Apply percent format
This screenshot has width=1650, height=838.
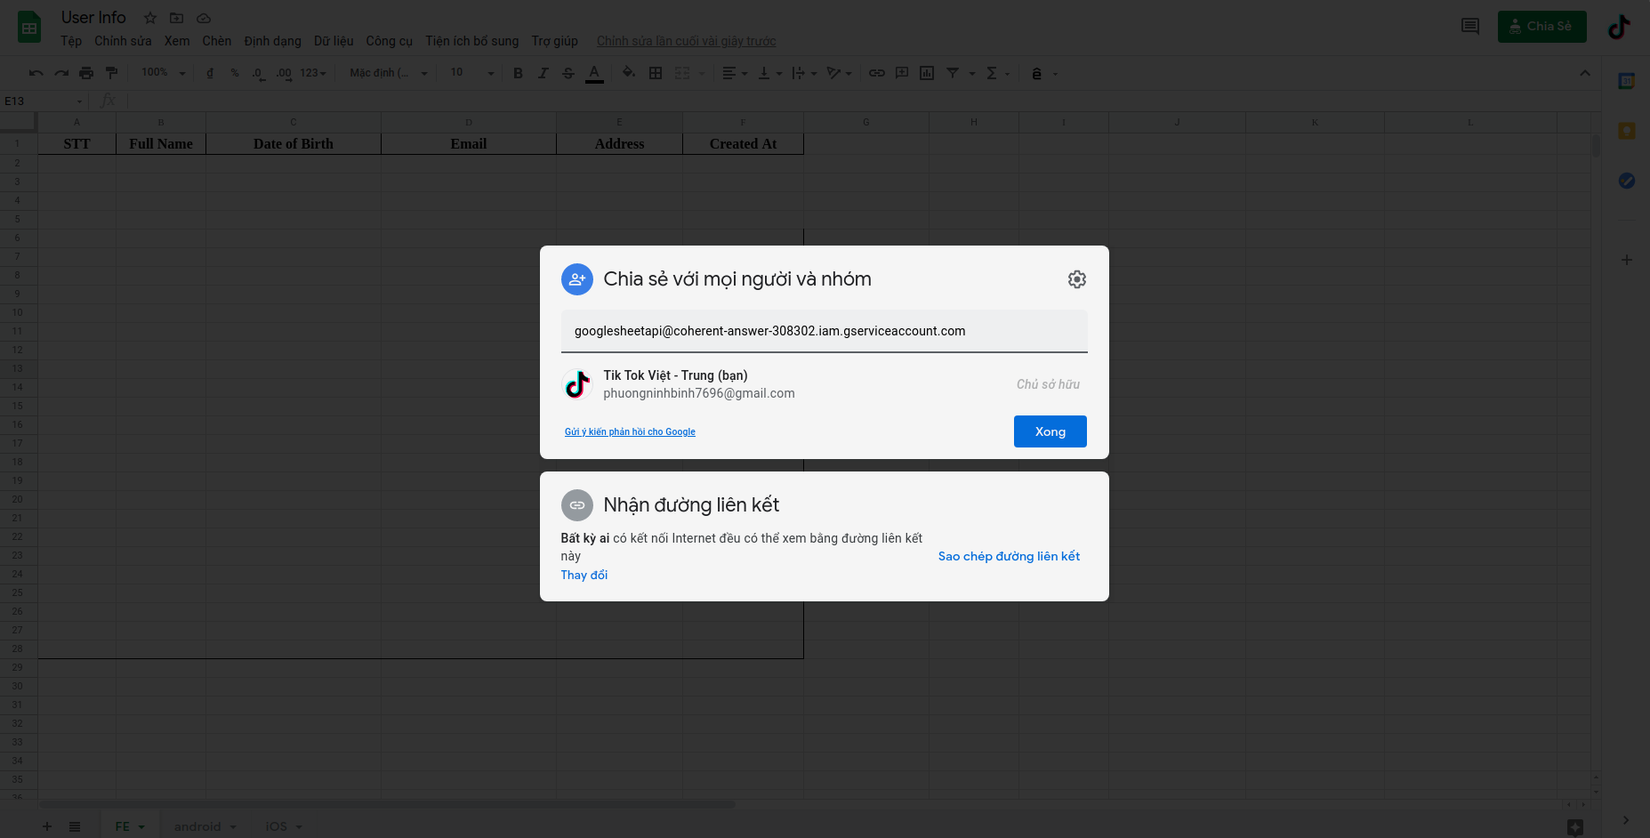pos(234,73)
